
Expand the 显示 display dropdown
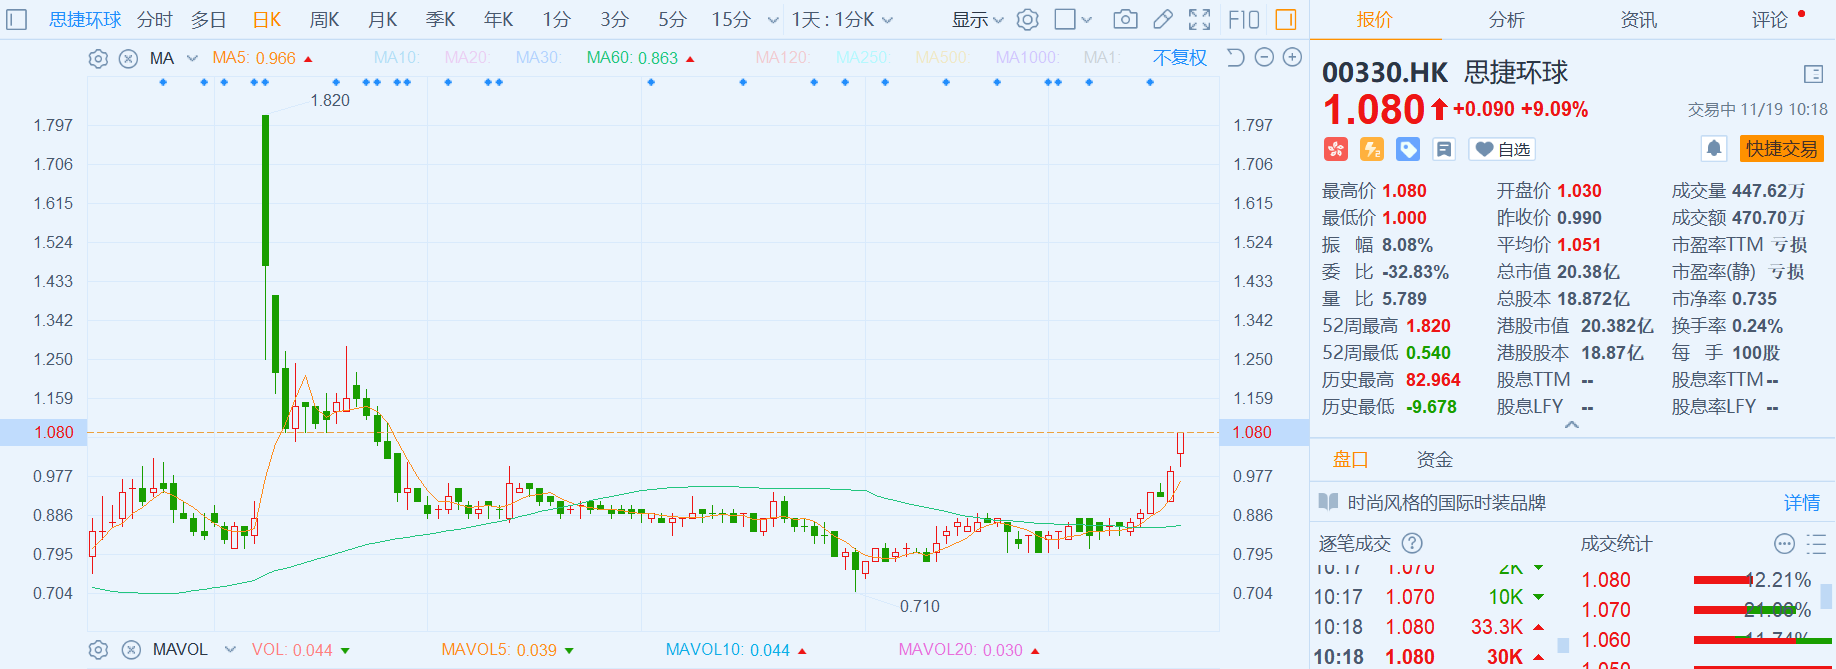(x=977, y=19)
